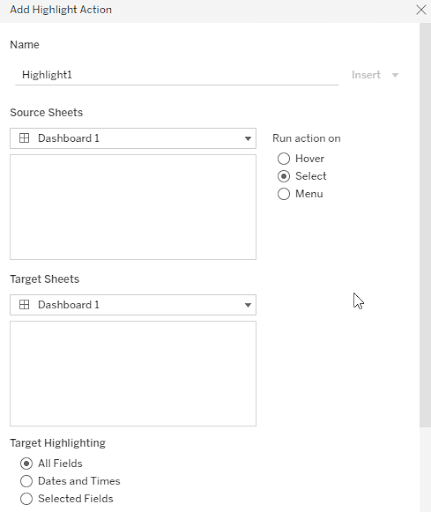Click inside the Source Sheets list box

tap(133, 207)
